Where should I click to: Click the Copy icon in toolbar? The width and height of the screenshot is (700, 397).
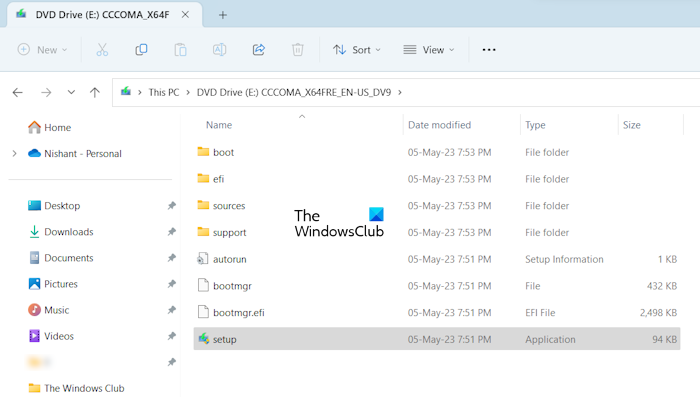(x=141, y=50)
